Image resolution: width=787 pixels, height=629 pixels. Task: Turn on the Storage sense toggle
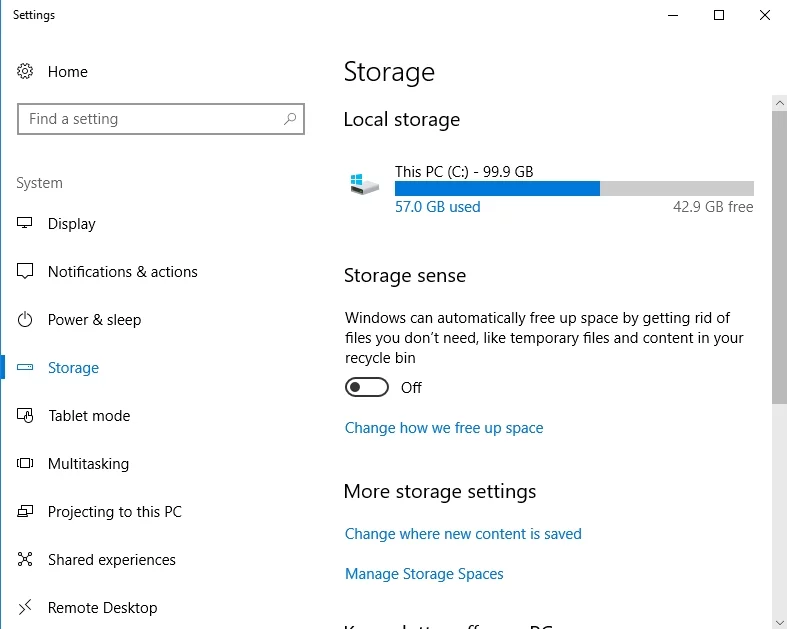366,388
